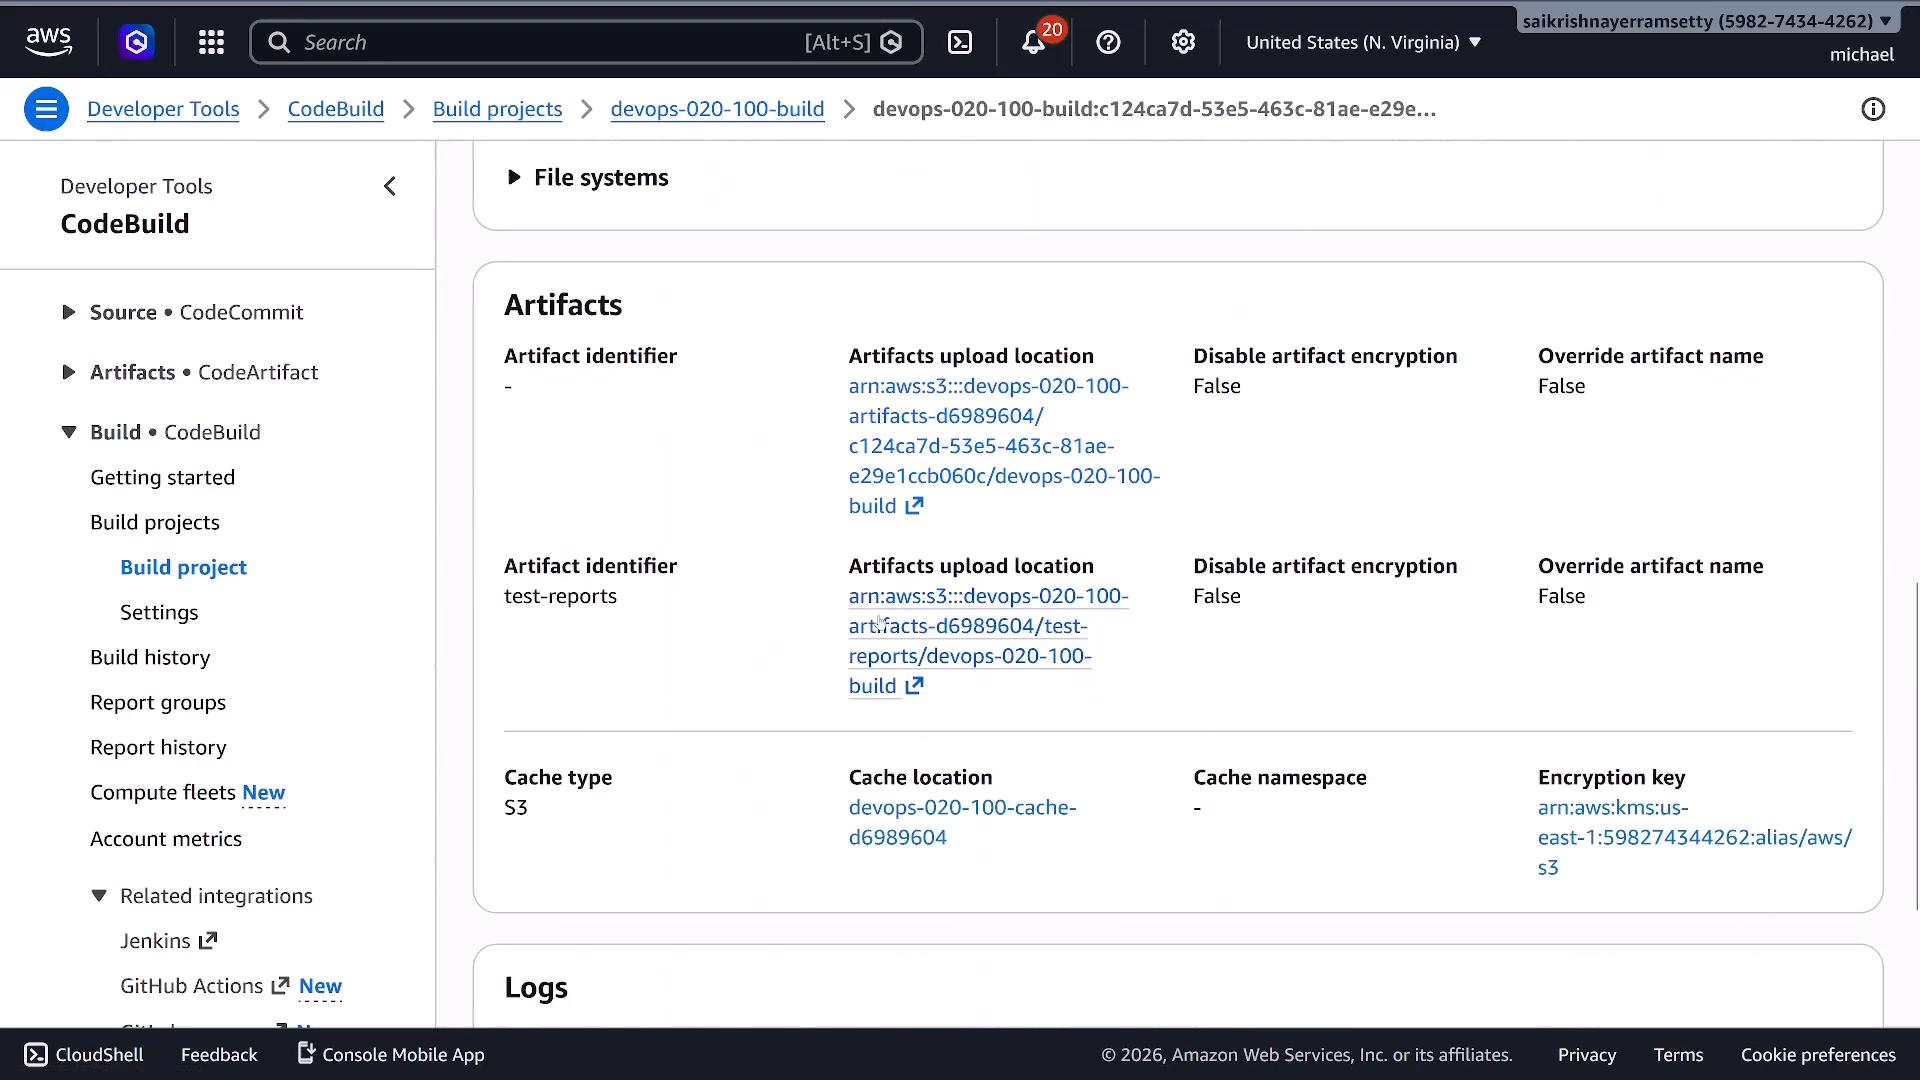Open Account metrics in sidebar
The image size is (1920, 1080).
point(166,839)
